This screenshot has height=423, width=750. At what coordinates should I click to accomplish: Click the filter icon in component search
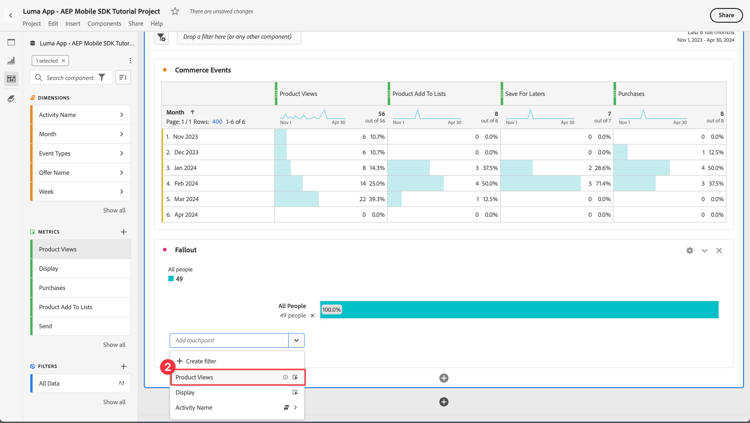click(102, 78)
